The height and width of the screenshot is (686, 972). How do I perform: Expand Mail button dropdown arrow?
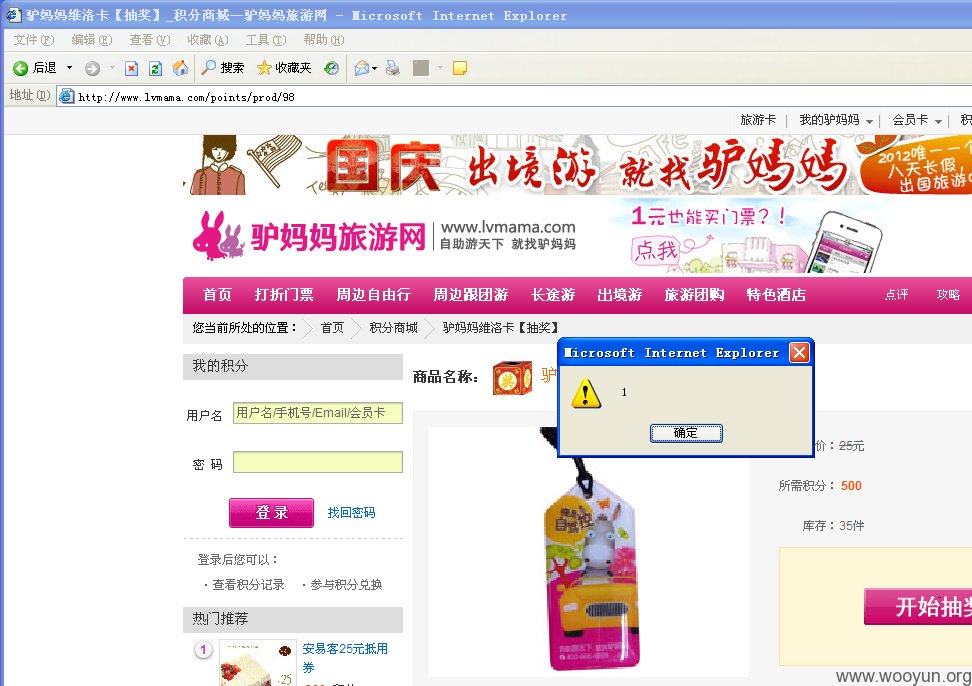click(374, 68)
